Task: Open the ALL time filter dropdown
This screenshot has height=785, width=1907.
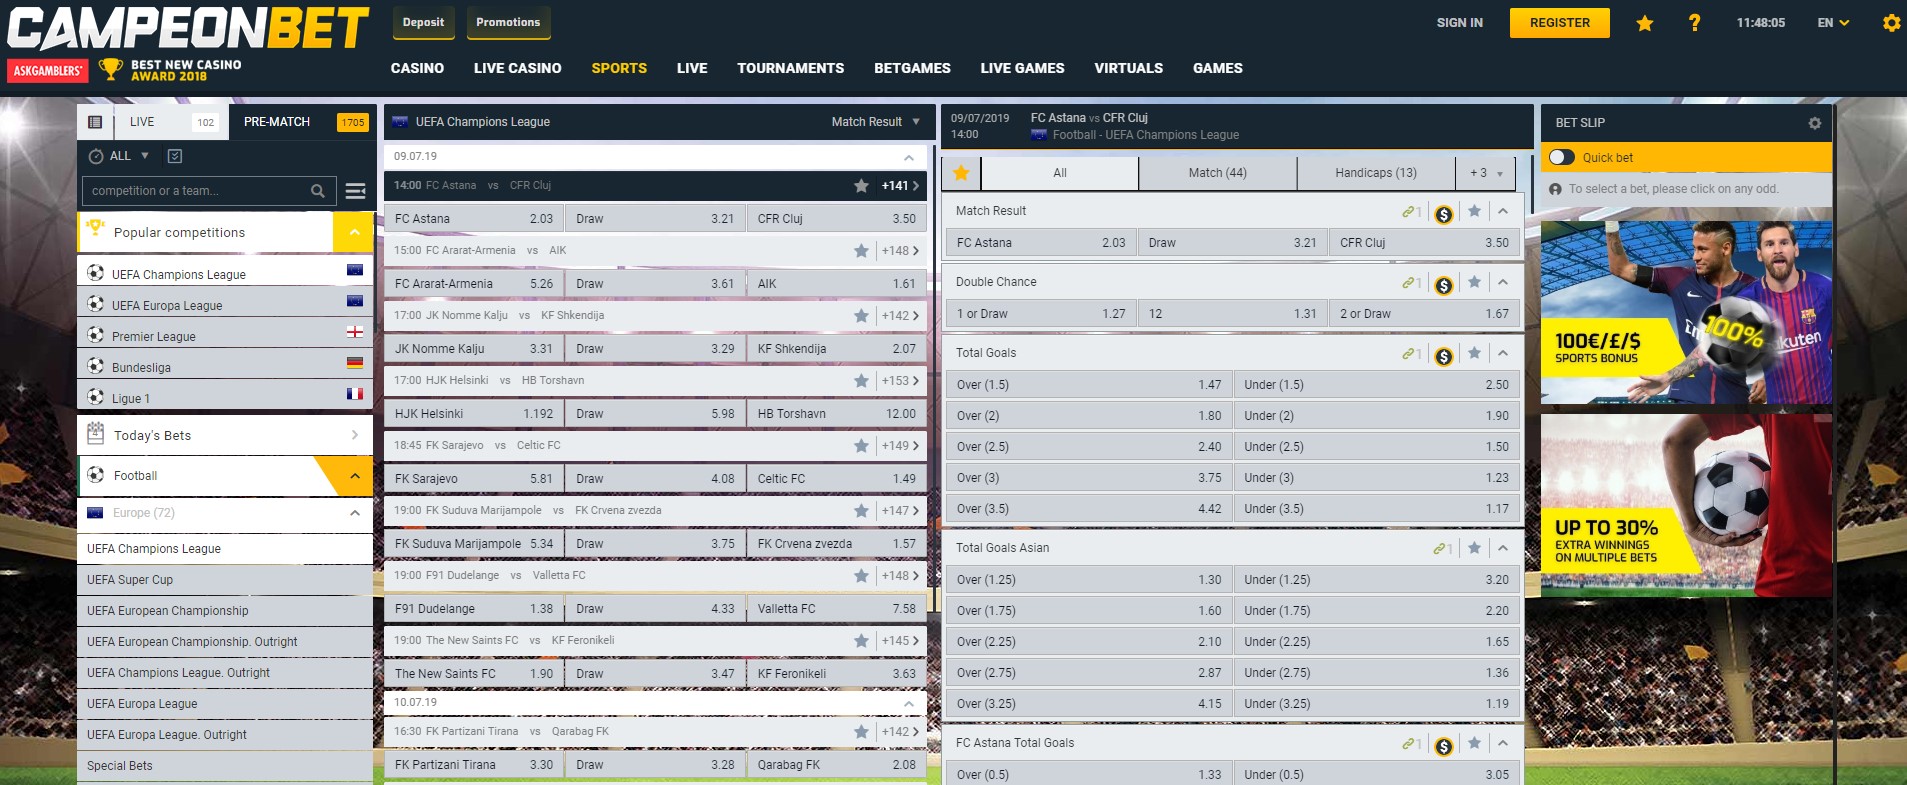Action: (x=119, y=156)
